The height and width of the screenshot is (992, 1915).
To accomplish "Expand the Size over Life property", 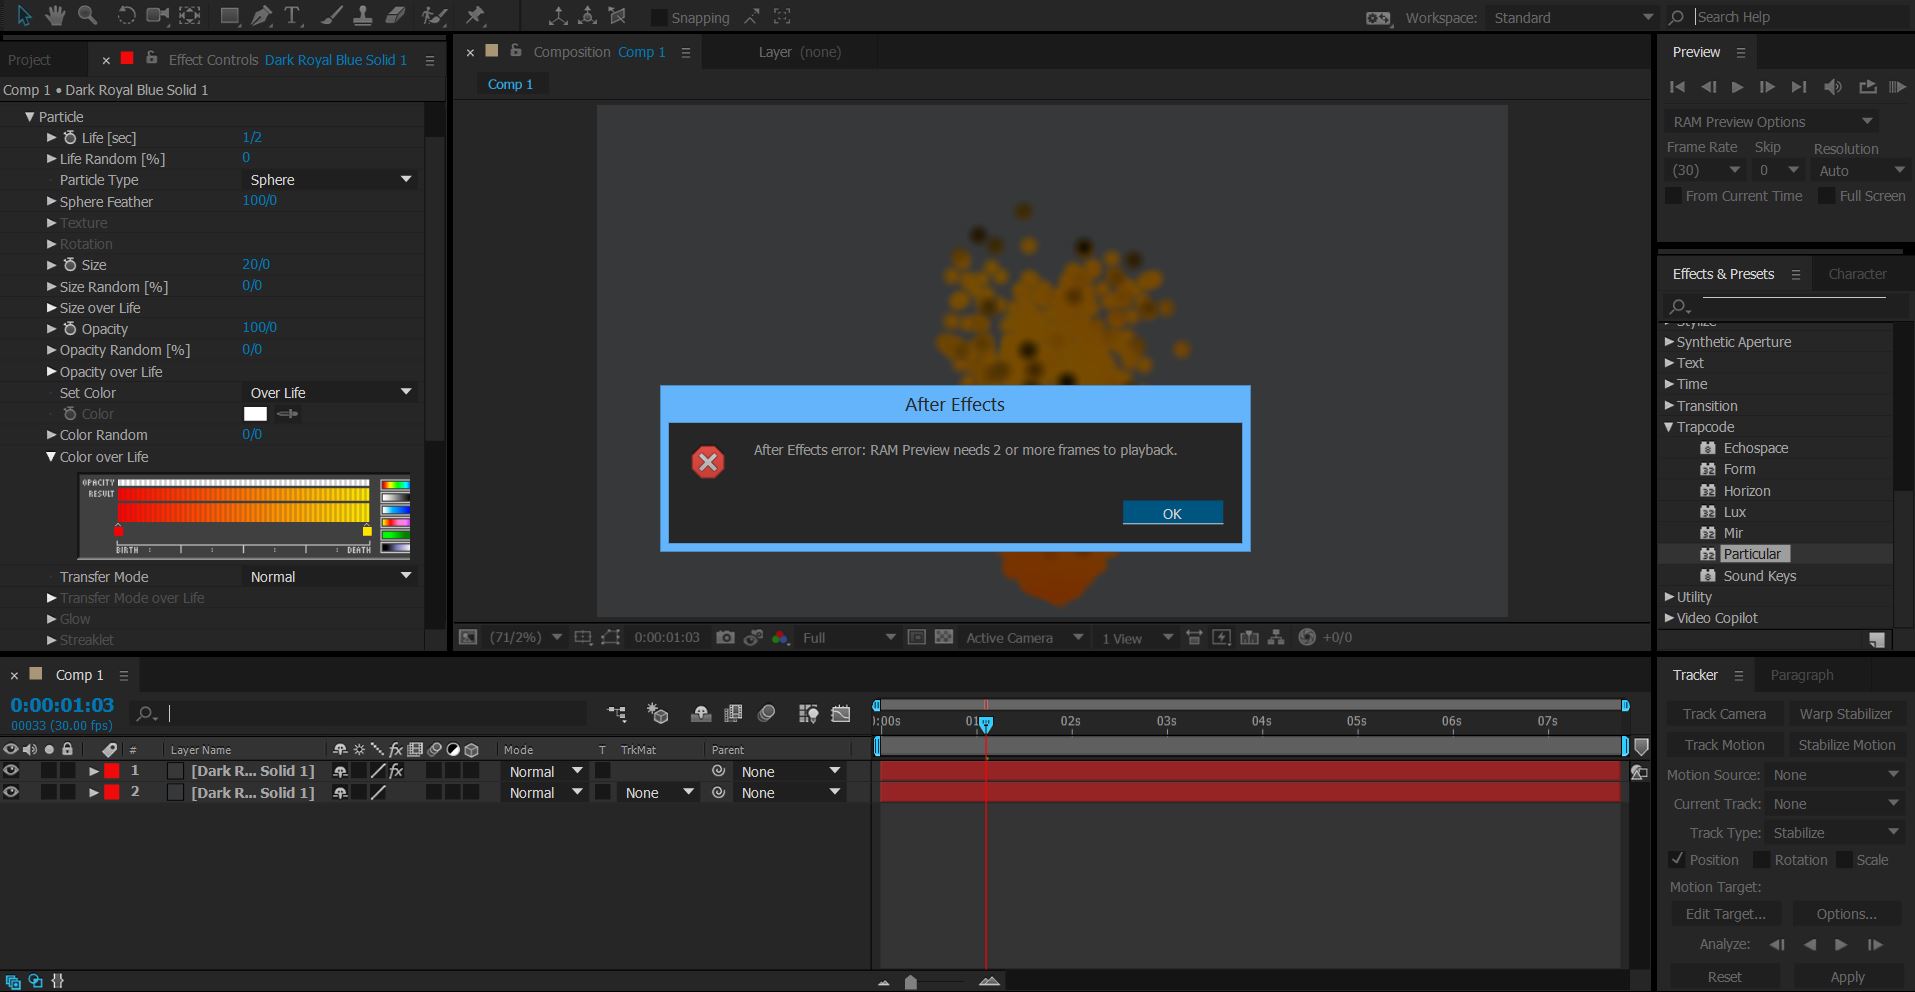I will point(51,308).
